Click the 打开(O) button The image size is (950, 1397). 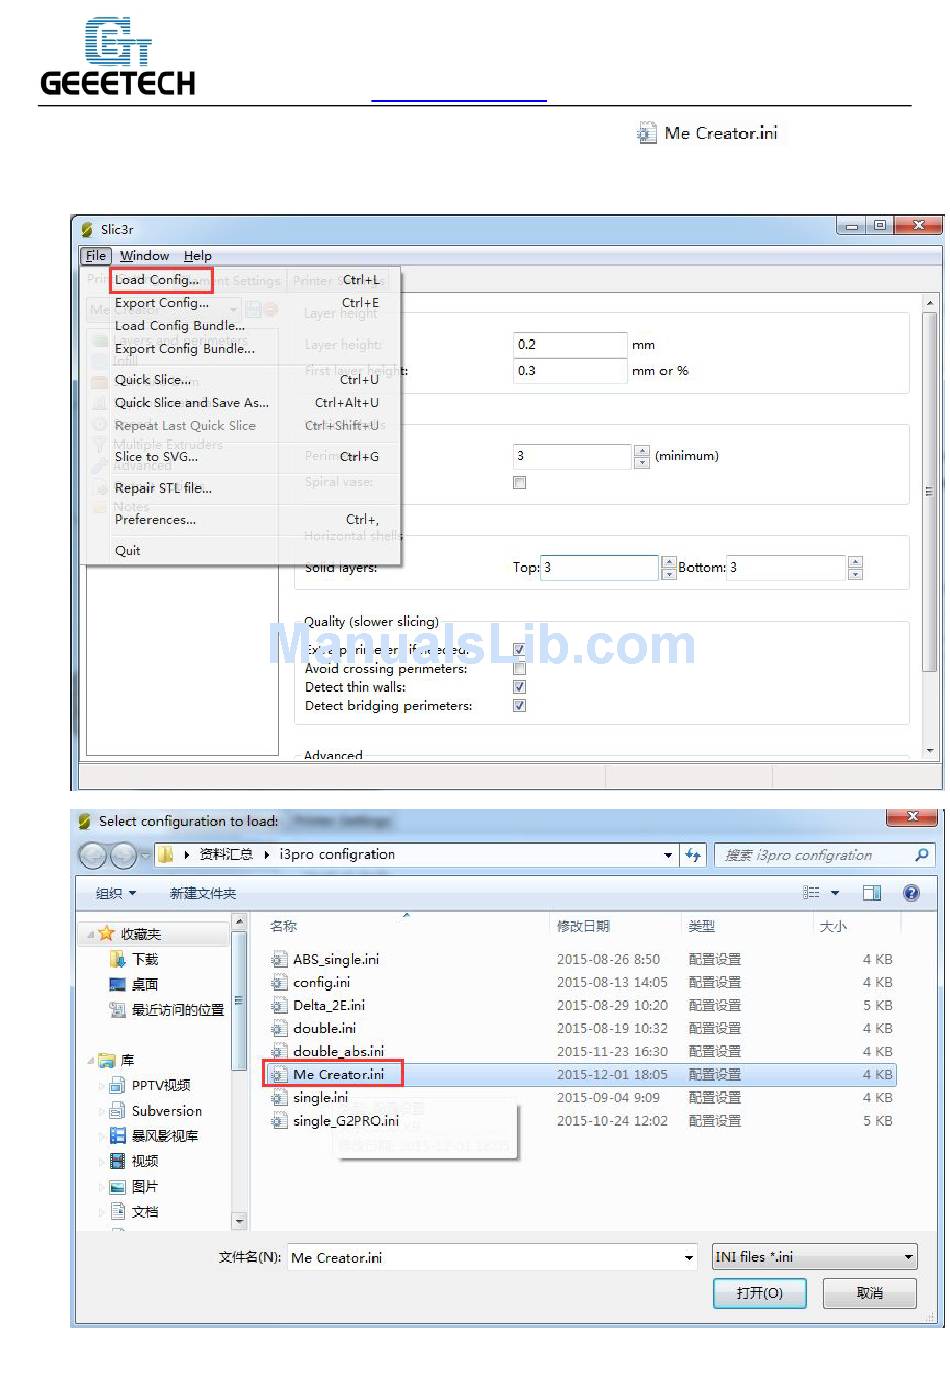(761, 1293)
